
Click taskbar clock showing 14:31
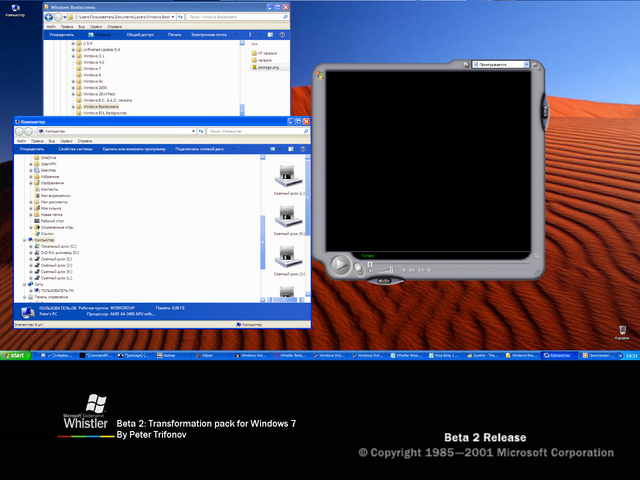pyautogui.click(x=631, y=356)
